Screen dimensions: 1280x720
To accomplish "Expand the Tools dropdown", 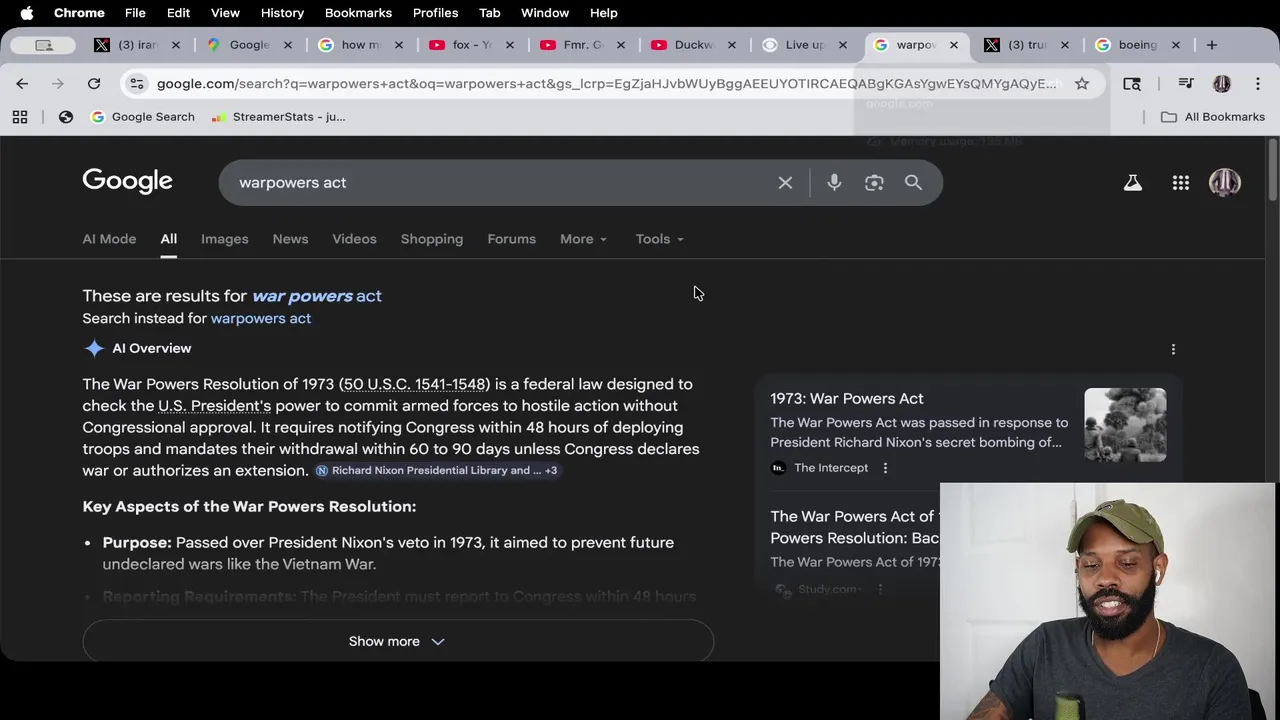I will pos(659,239).
